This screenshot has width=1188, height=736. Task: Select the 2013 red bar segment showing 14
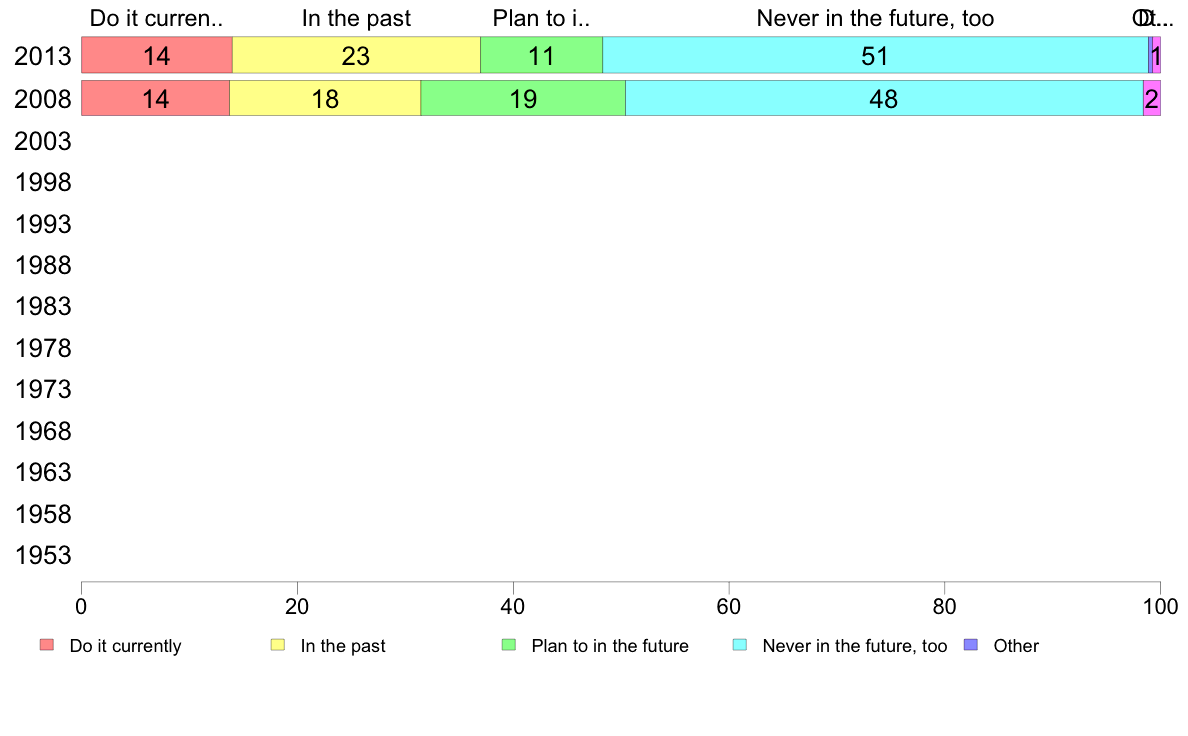tap(157, 55)
